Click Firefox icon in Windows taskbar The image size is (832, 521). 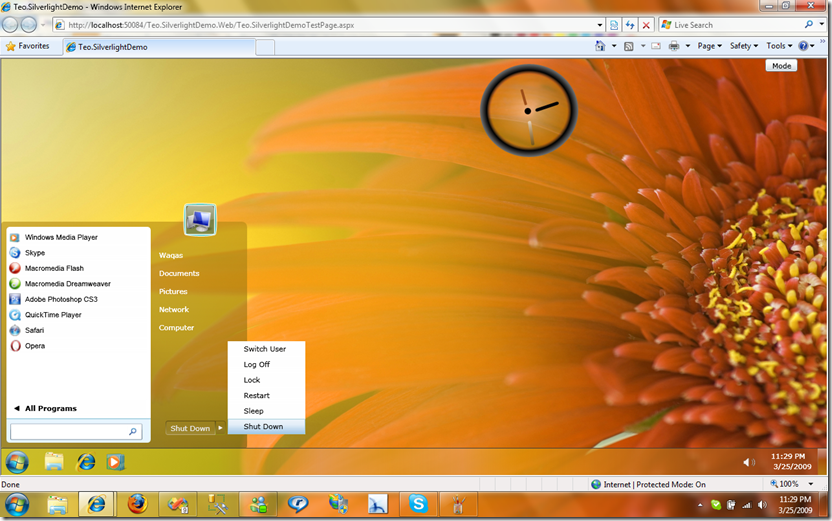[x=137, y=504]
